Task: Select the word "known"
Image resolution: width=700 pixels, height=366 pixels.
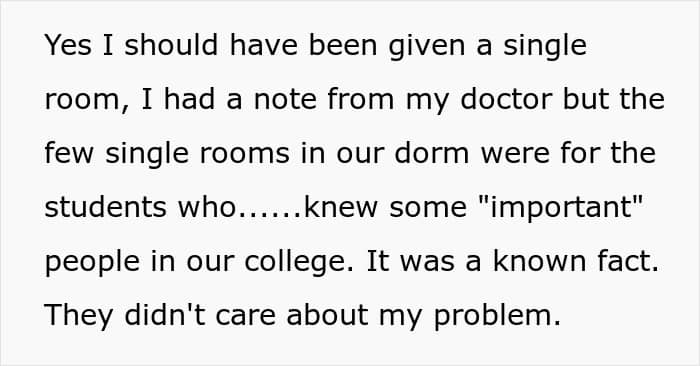Action: point(539,262)
